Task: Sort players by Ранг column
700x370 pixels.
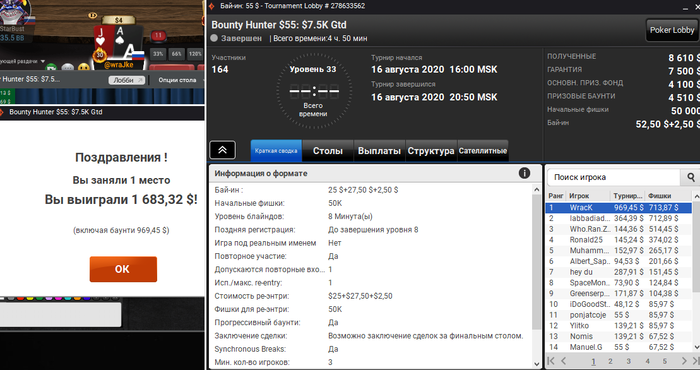Action: (556, 196)
